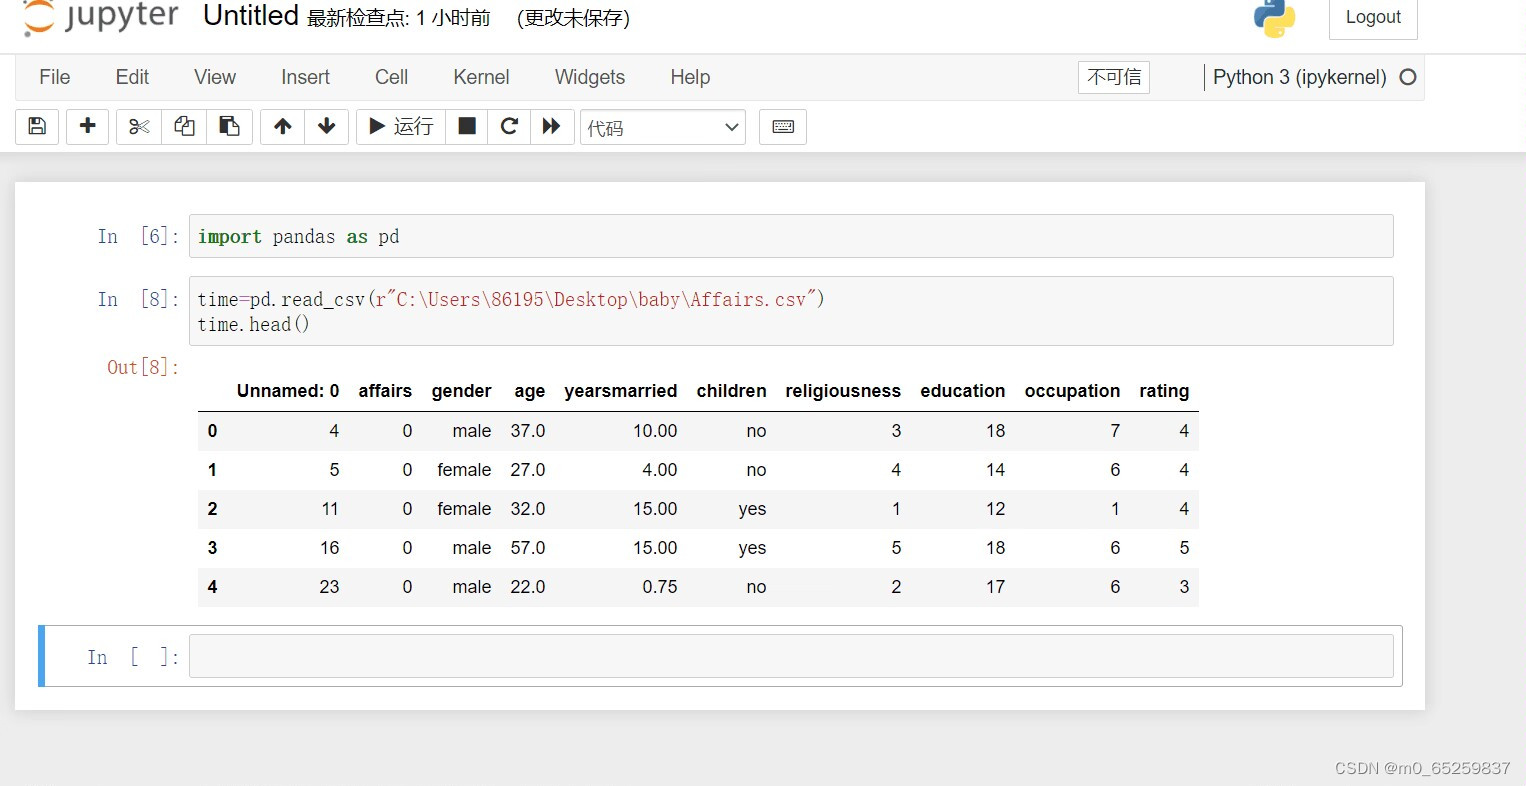Open the command palette keyboard icon

pyautogui.click(x=782, y=126)
